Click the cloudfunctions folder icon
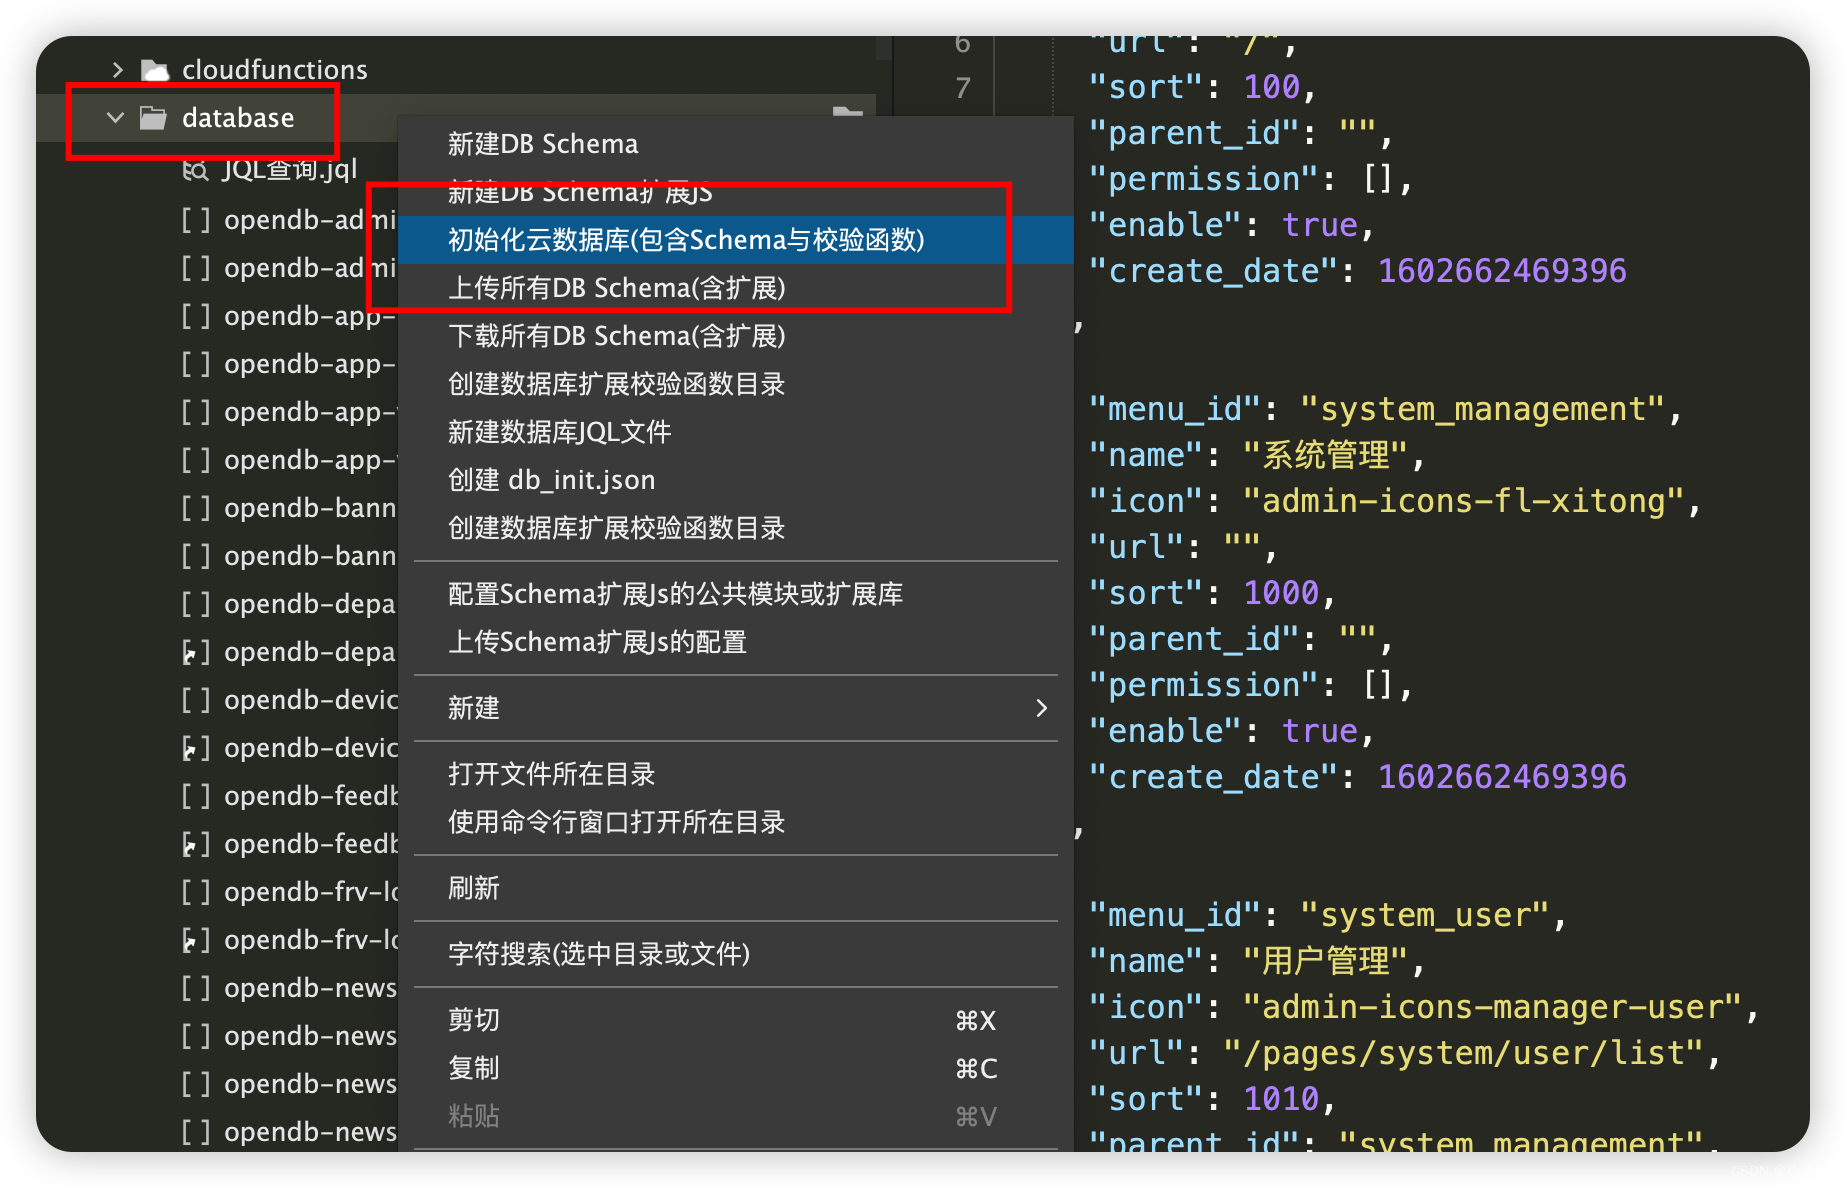The width and height of the screenshot is (1846, 1188). pos(154,70)
